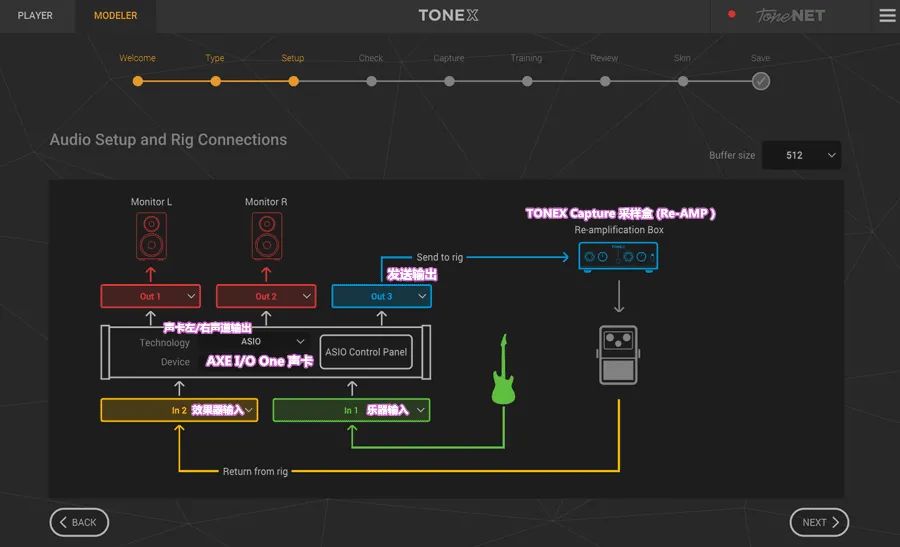Jump to the Type step marker

pyautogui.click(x=215, y=82)
